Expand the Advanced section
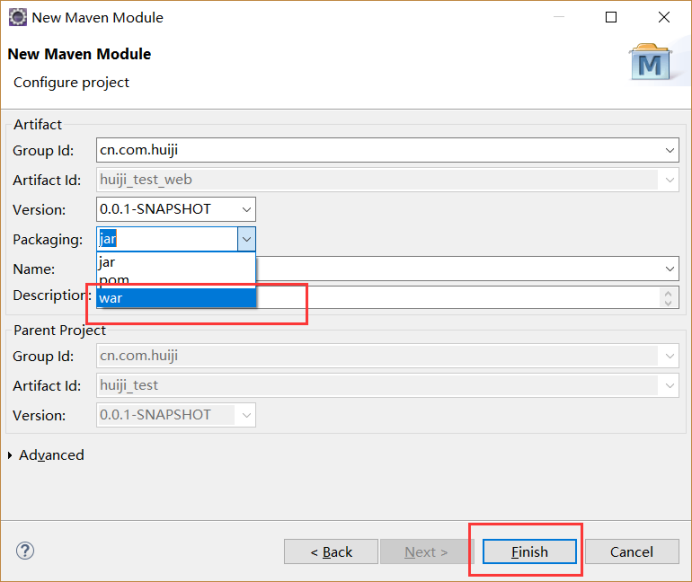The image size is (692, 582). [x=10, y=455]
